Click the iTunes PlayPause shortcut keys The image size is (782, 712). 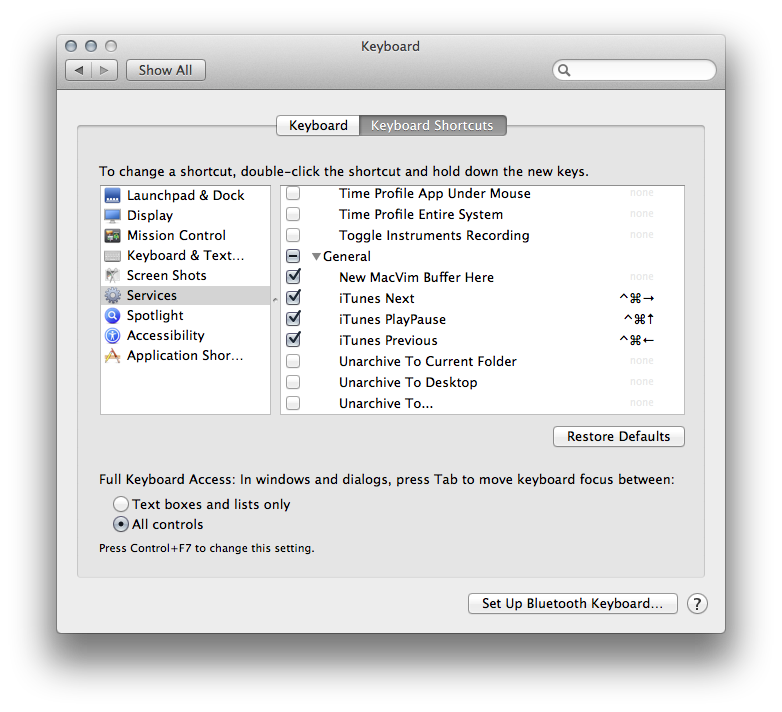[x=639, y=319]
